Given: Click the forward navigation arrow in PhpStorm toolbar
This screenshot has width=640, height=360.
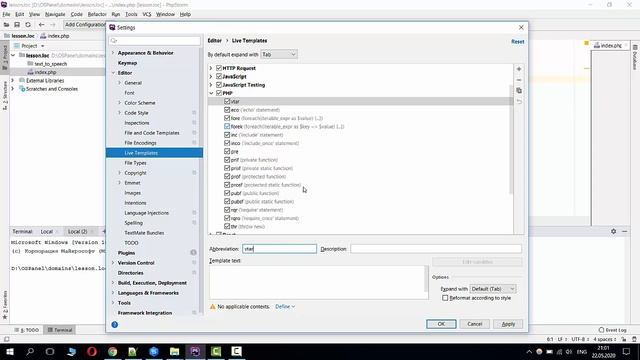Looking at the screenshot, I should tap(52, 25).
